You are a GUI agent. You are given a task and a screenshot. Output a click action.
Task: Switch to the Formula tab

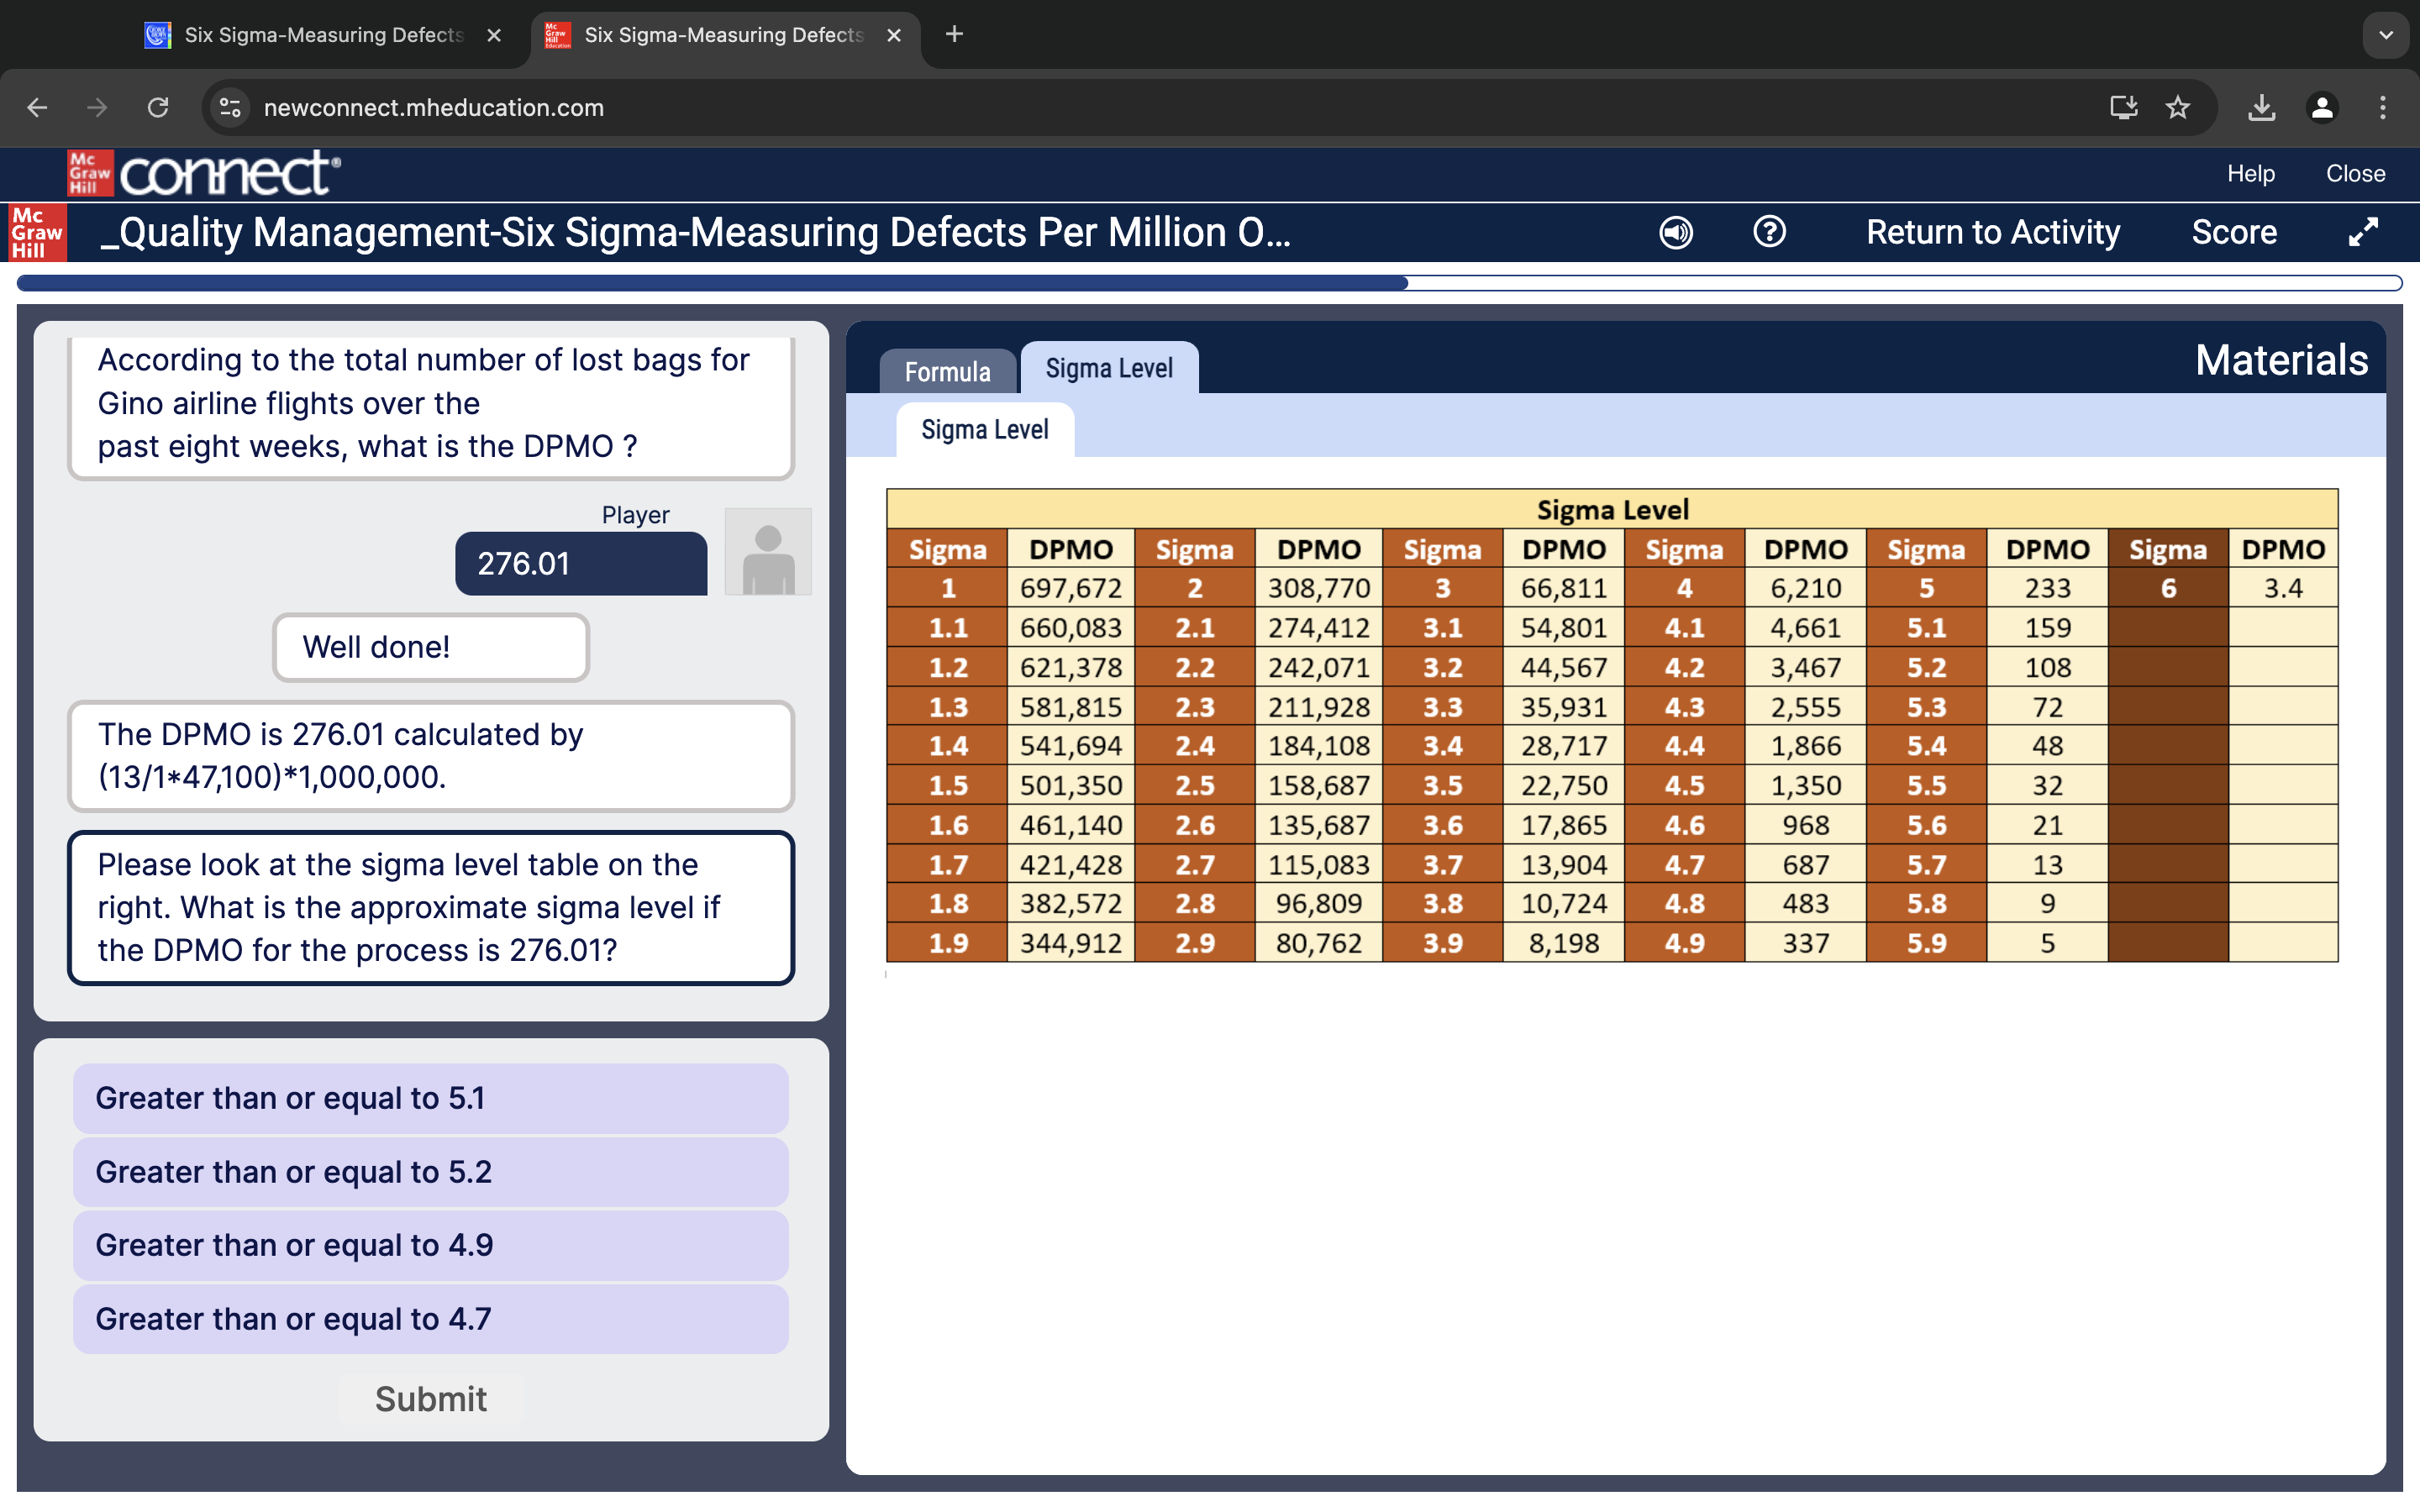[946, 372]
